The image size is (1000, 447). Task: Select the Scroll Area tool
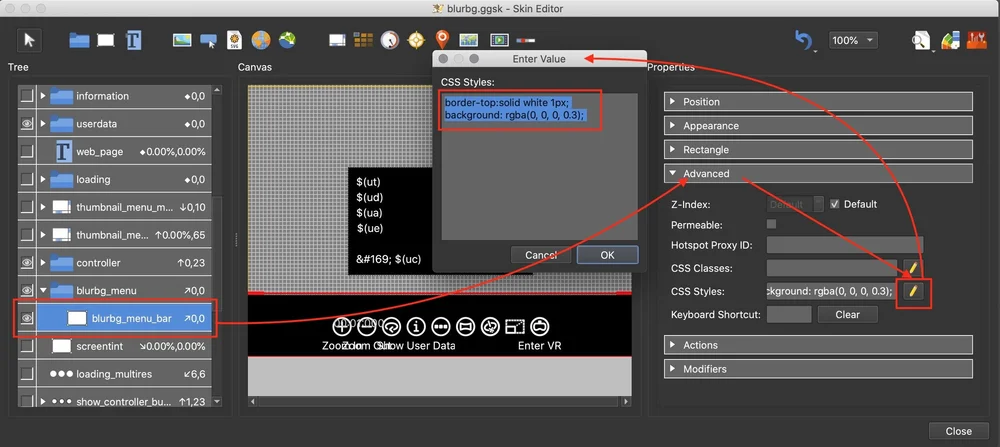click(x=337, y=40)
